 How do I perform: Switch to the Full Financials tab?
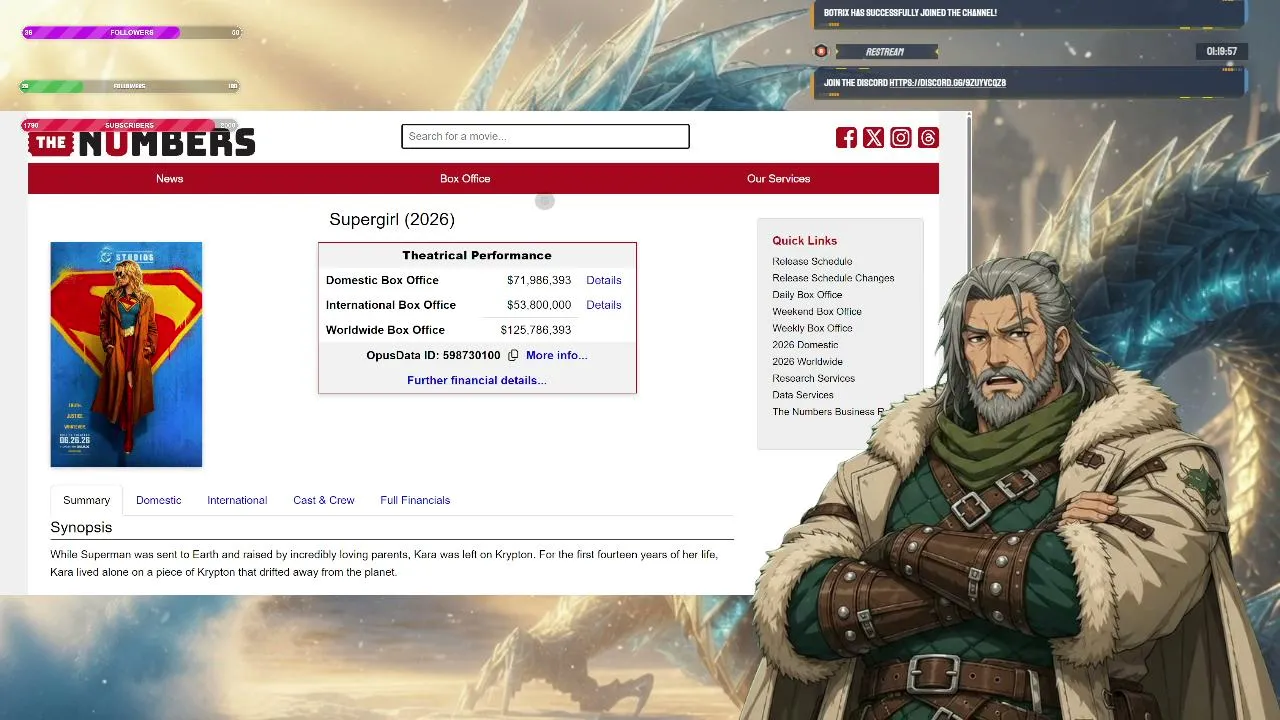click(x=415, y=500)
